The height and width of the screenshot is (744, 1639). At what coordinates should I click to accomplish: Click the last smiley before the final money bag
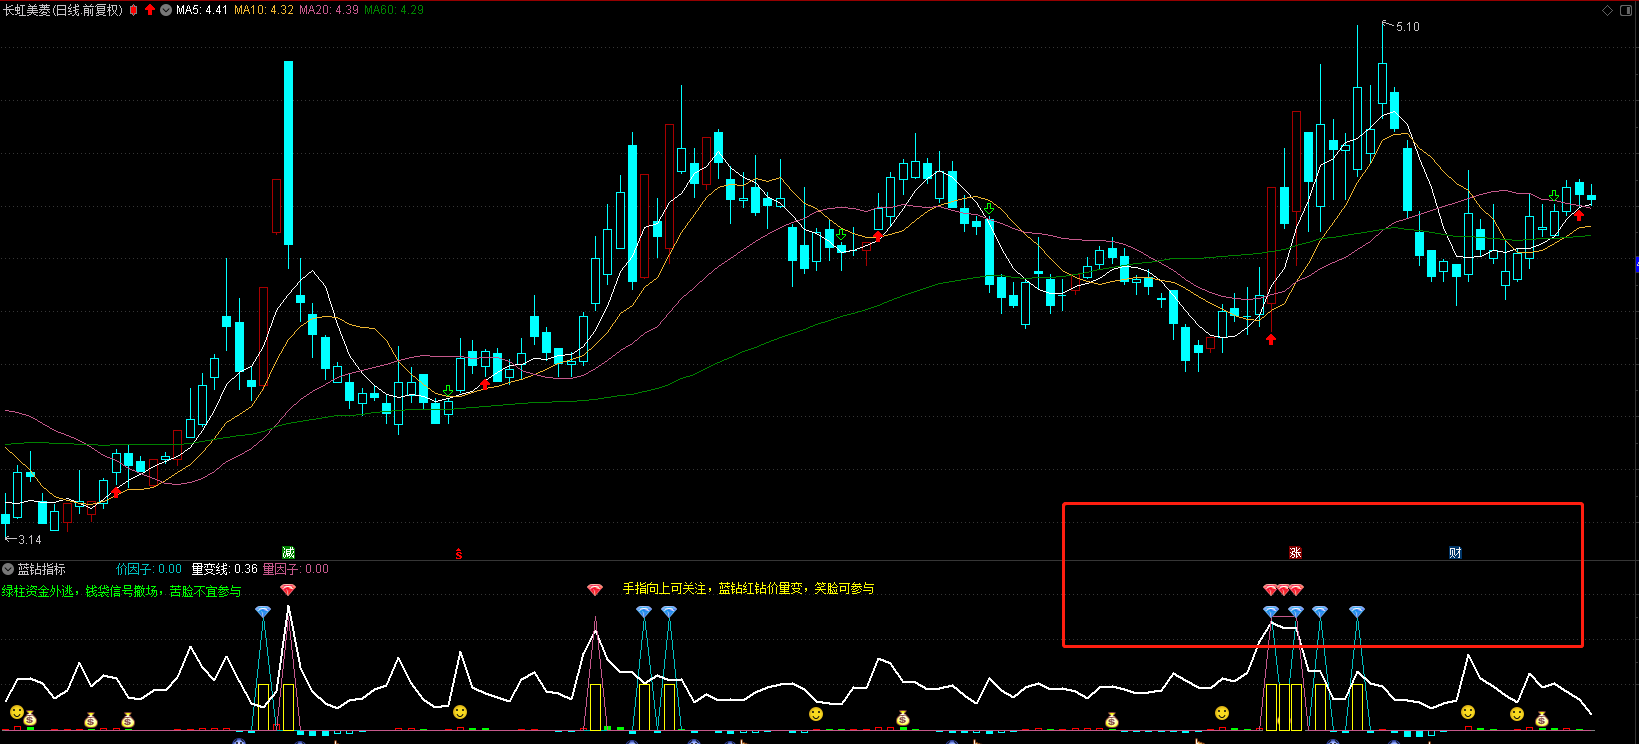point(1517,714)
